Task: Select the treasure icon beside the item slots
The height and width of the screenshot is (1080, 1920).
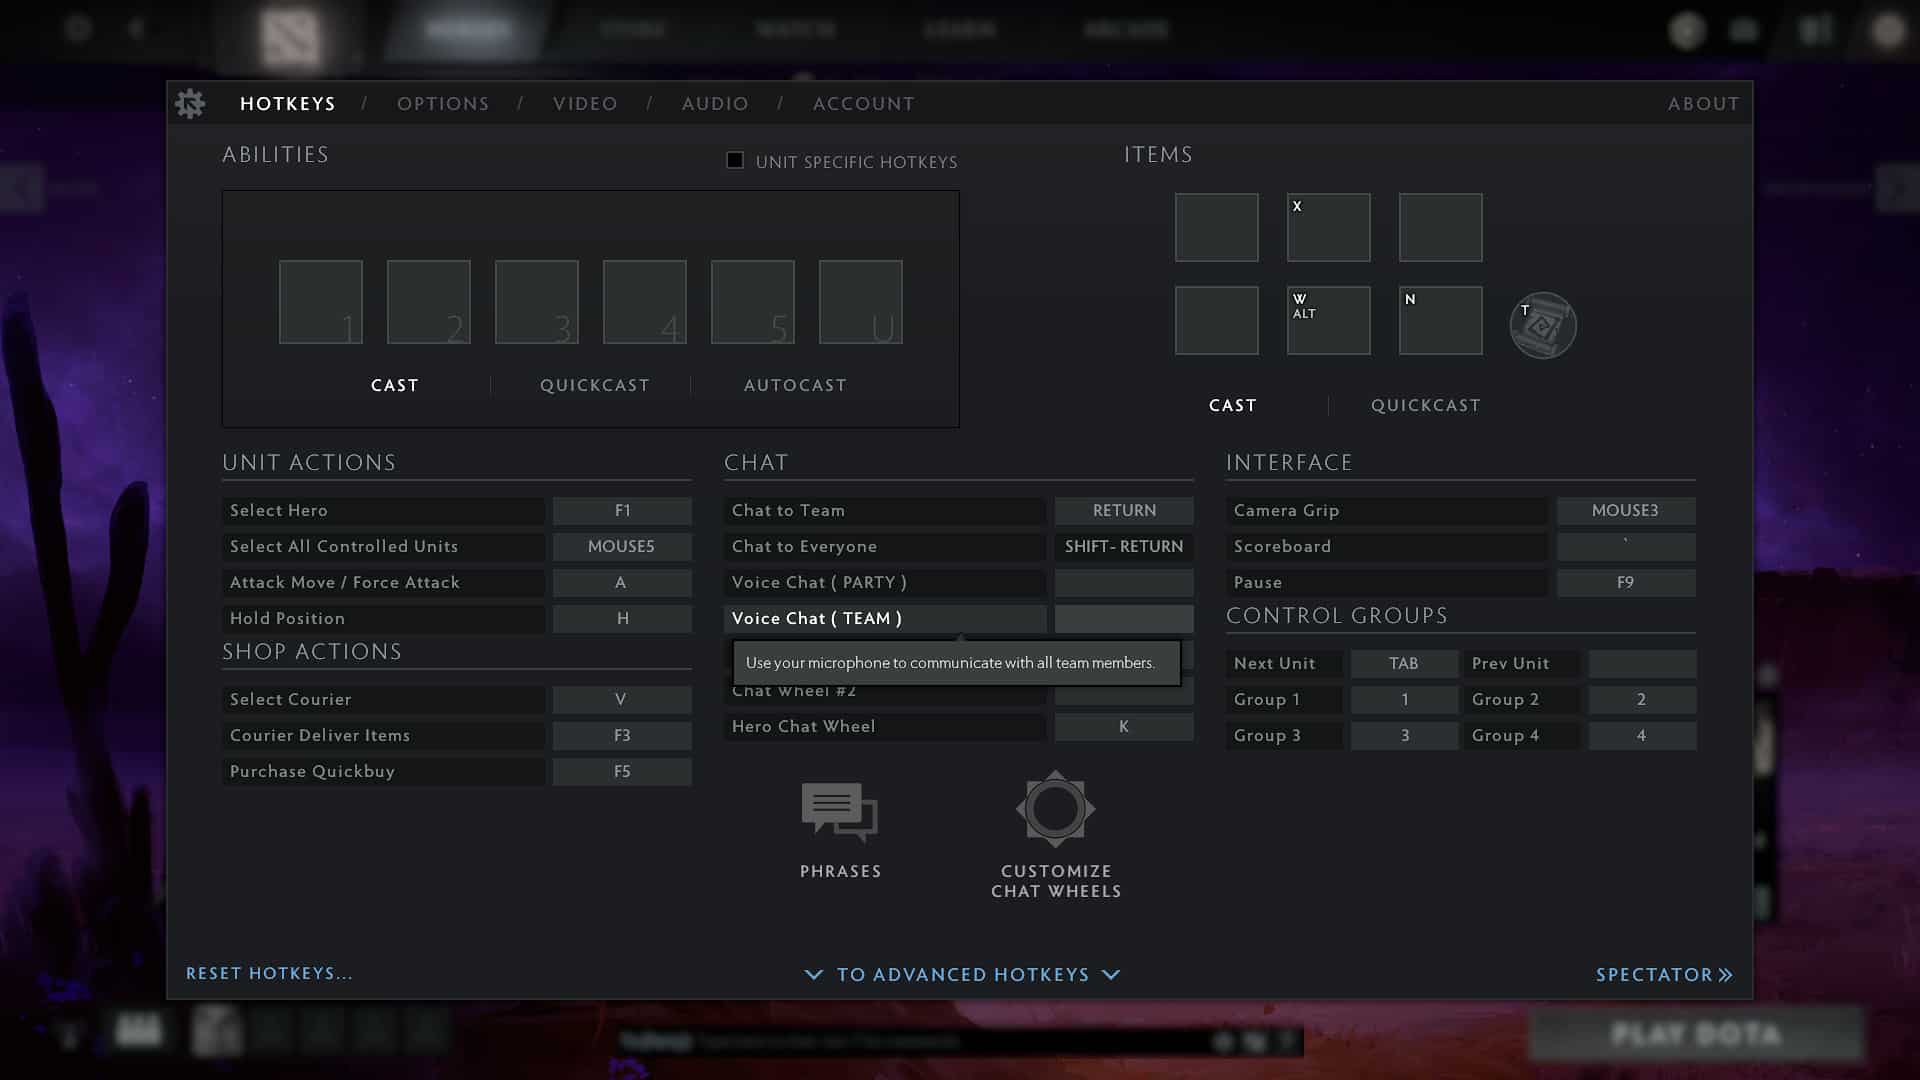Action: (1542, 325)
